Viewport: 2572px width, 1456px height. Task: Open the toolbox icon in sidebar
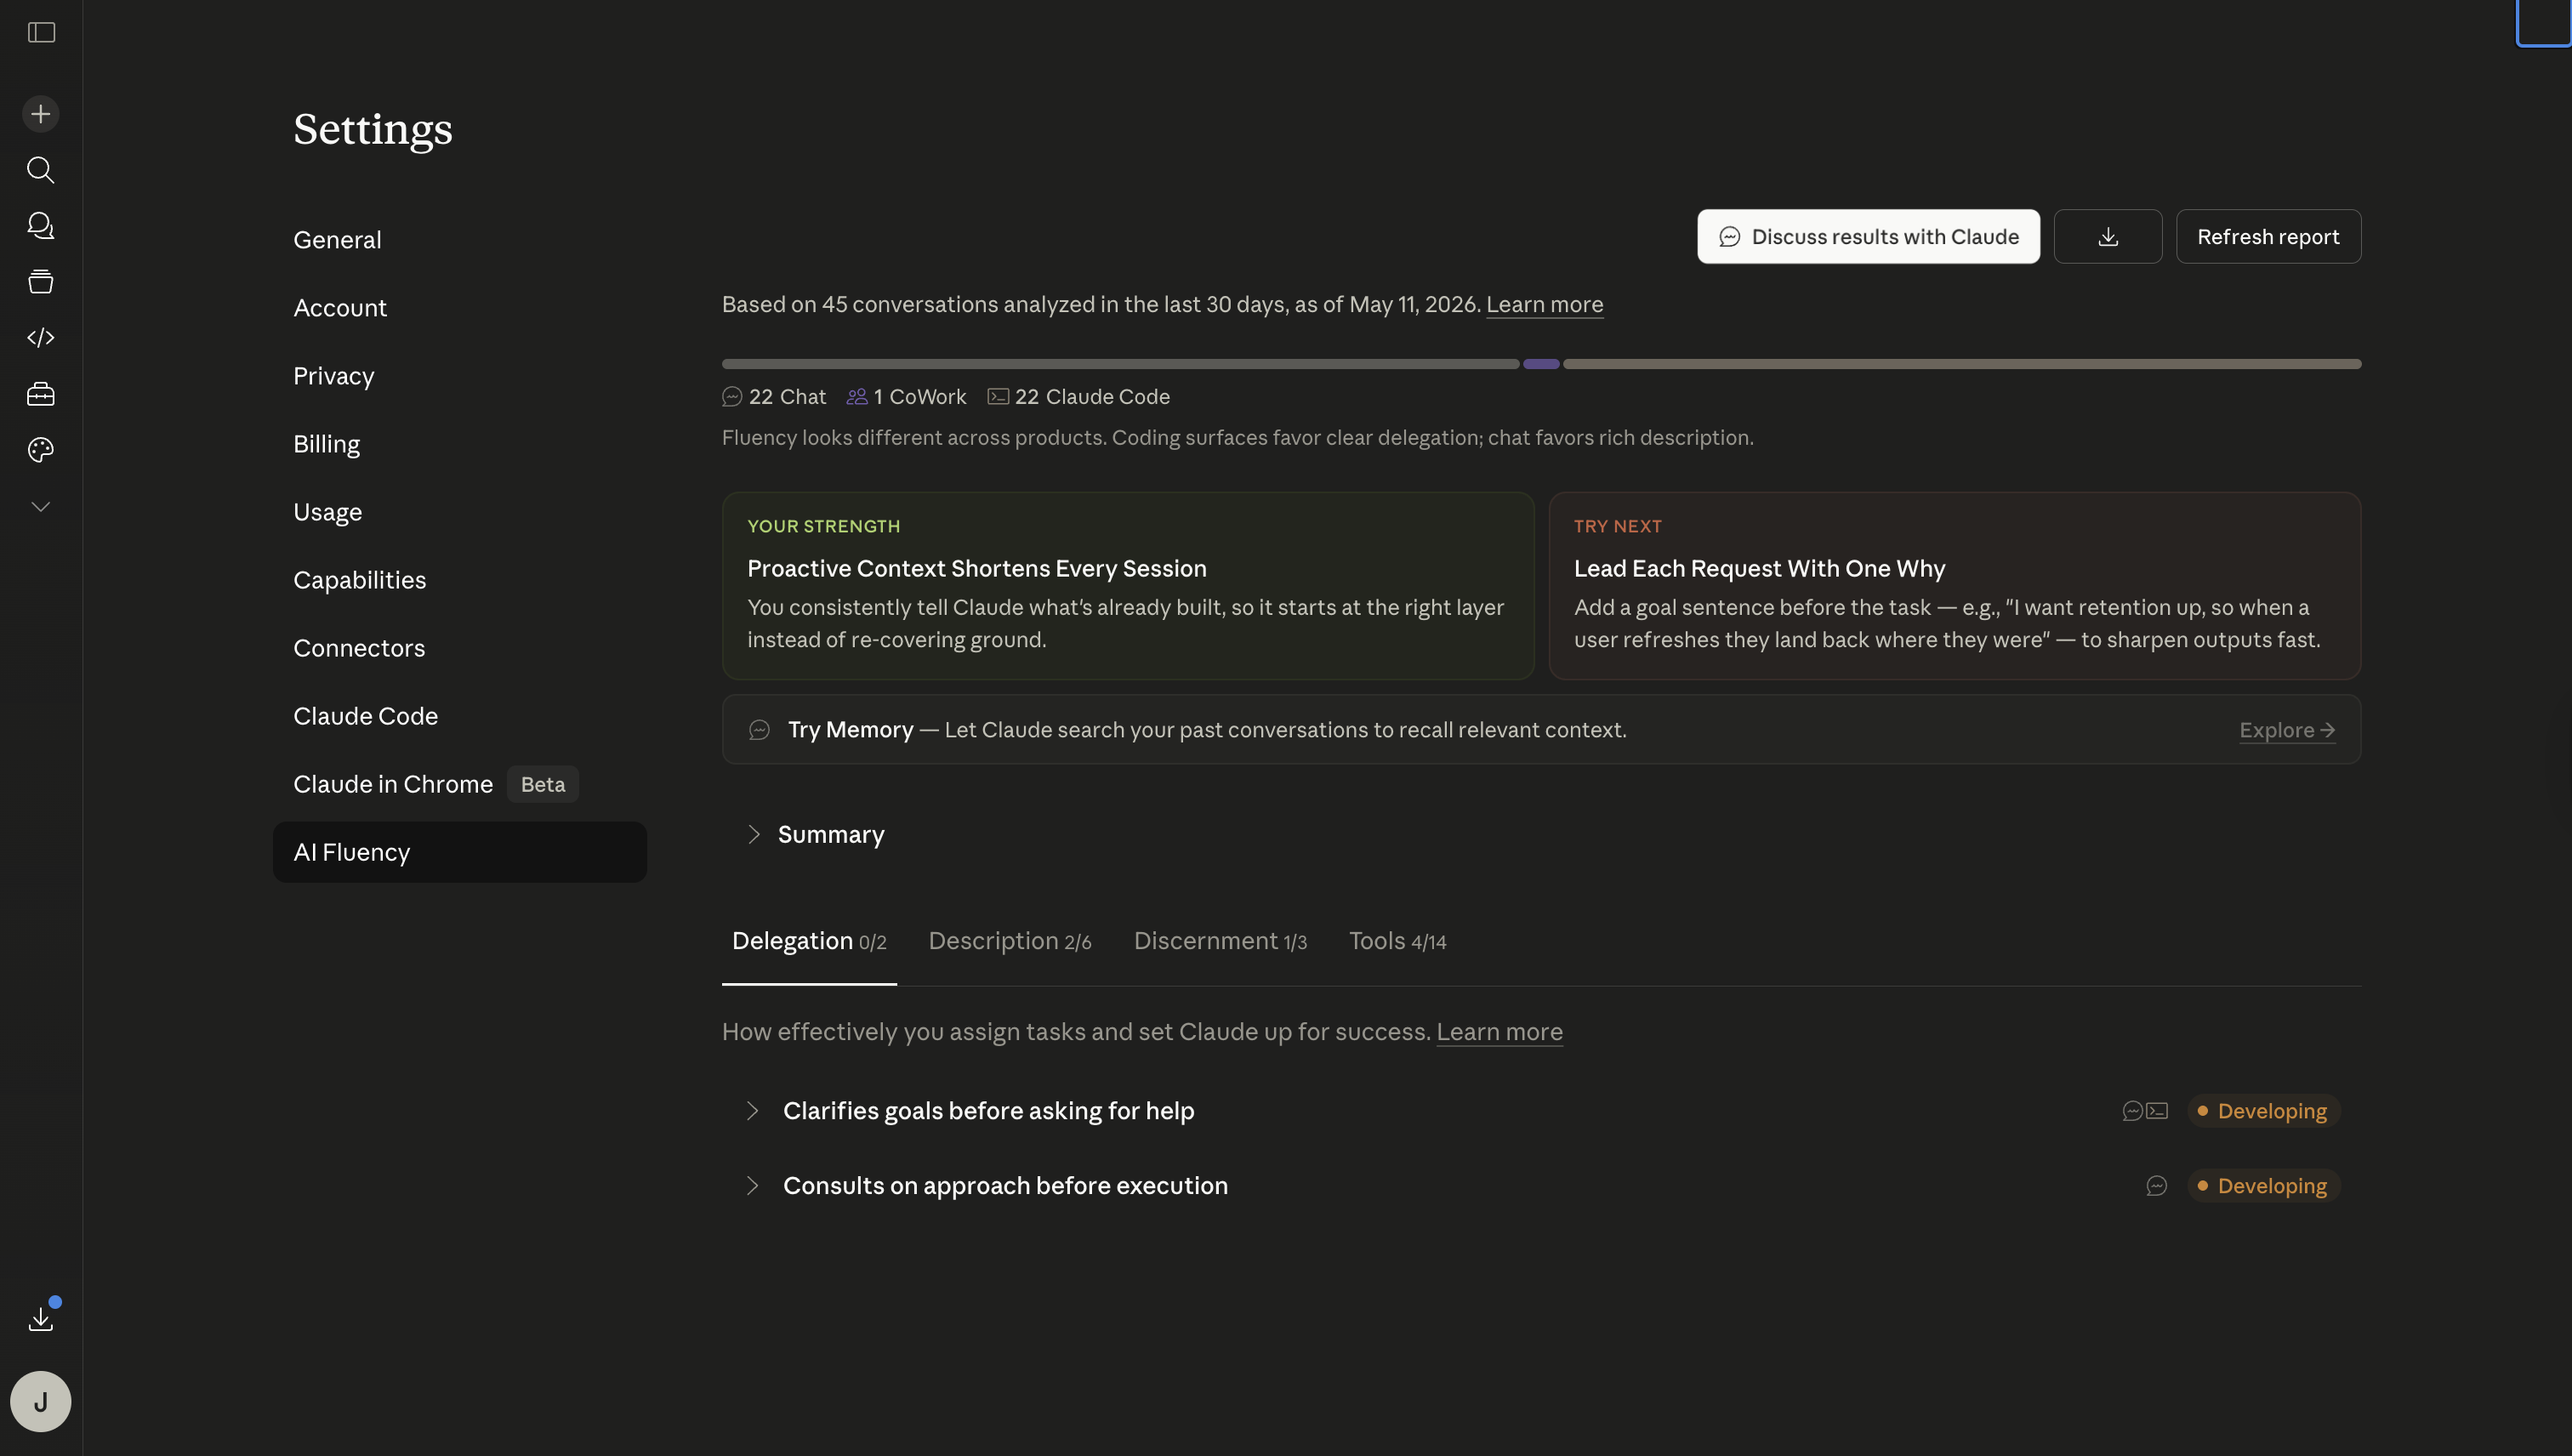(x=41, y=394)
